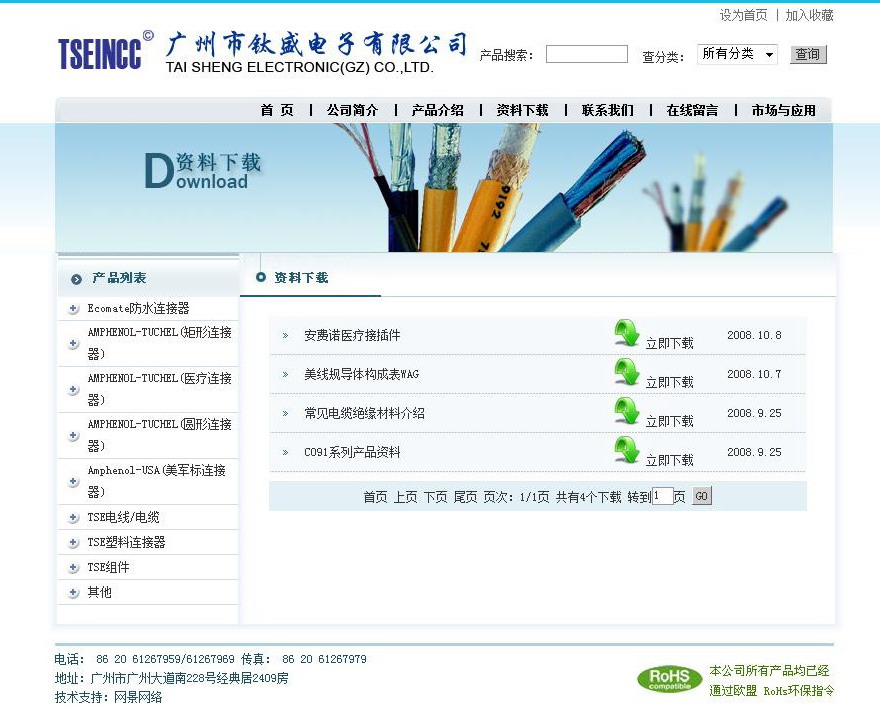Viewport: 880px width, 711px height.
Task: Select TSE电线/电缆 in product list
Action: click(123, 517)
